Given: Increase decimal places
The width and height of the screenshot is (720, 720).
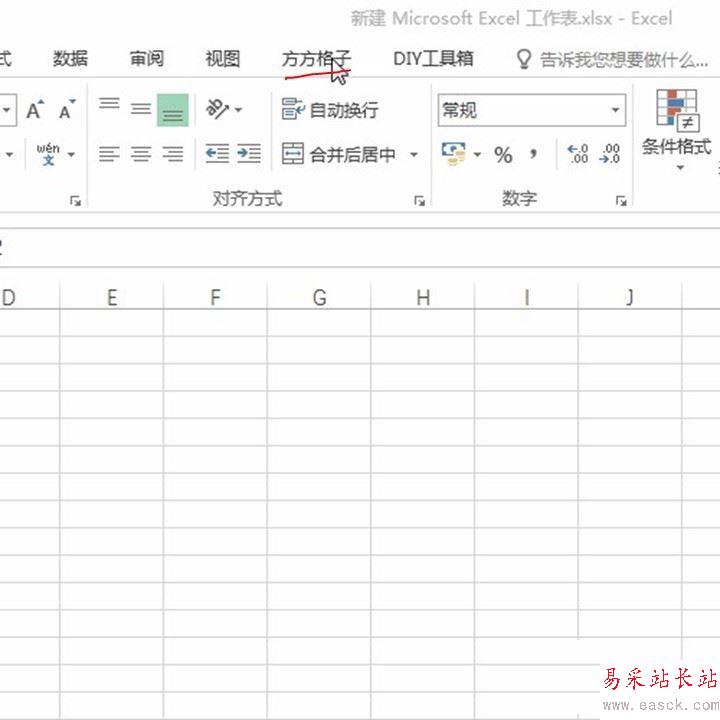Looking at the screenshot, I should 578,154.
